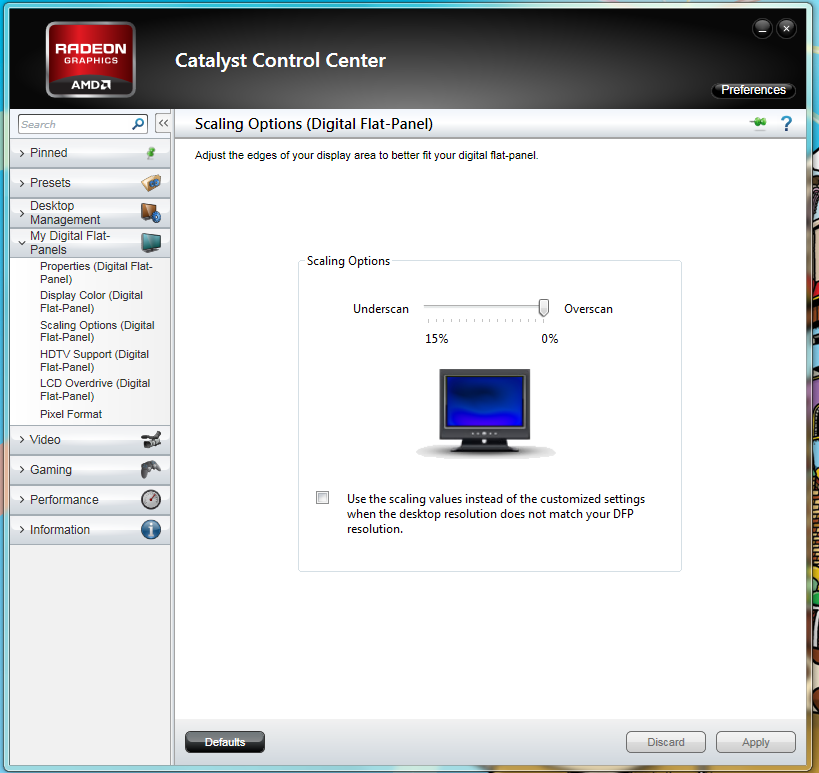Click the Gaming gamepad icon

(x=151, y=470)
